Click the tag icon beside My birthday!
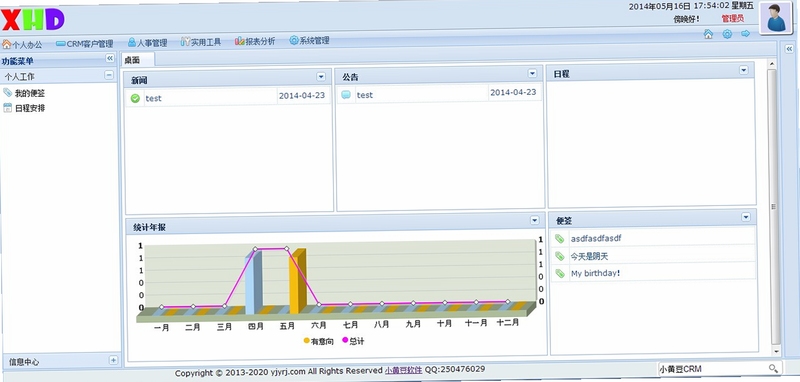The width and height of the screenshot is (800, 382). click(560, 273)
